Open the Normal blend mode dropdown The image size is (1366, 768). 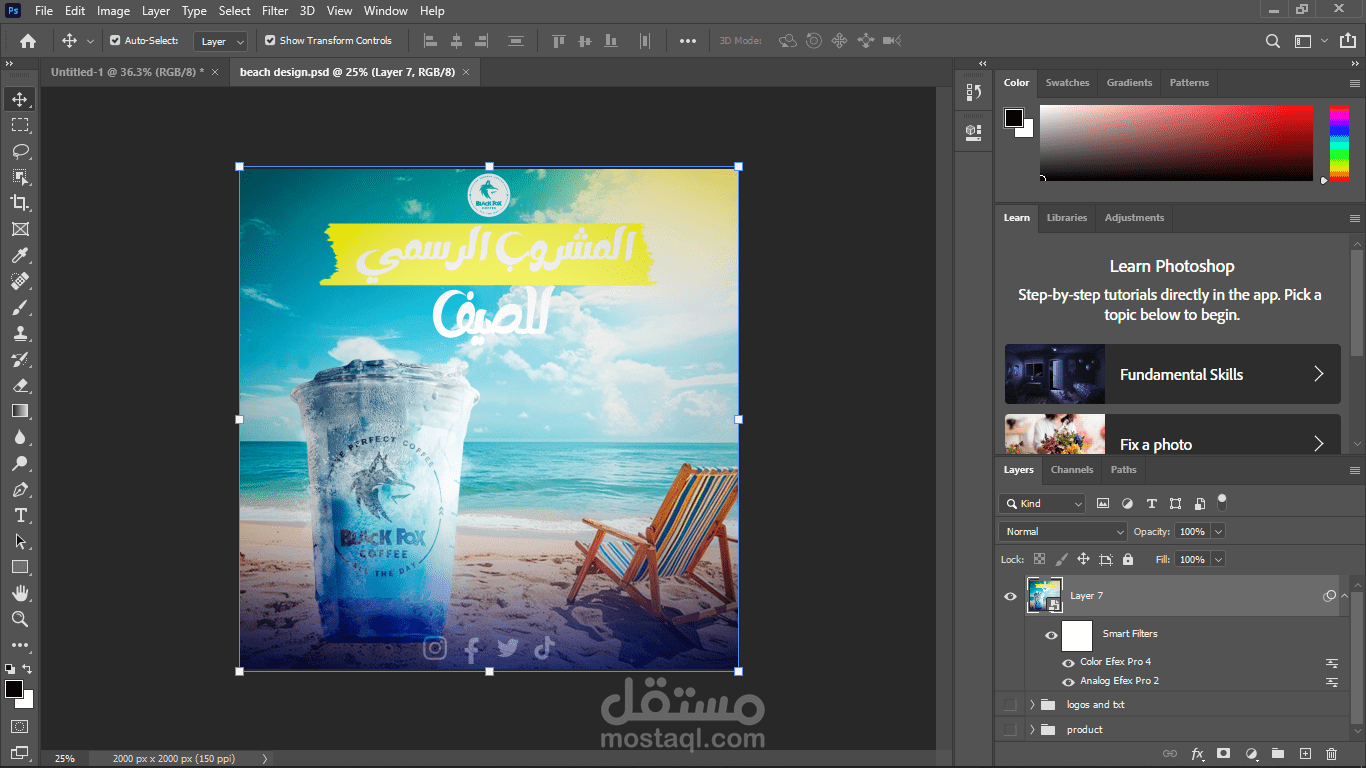tap(1063, 532)
